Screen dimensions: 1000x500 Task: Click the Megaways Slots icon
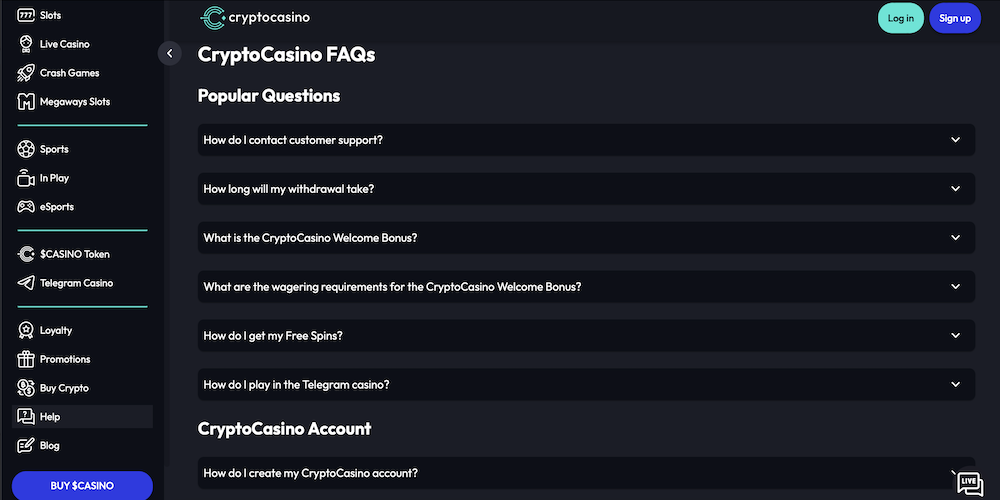click(x=26, y=102)
